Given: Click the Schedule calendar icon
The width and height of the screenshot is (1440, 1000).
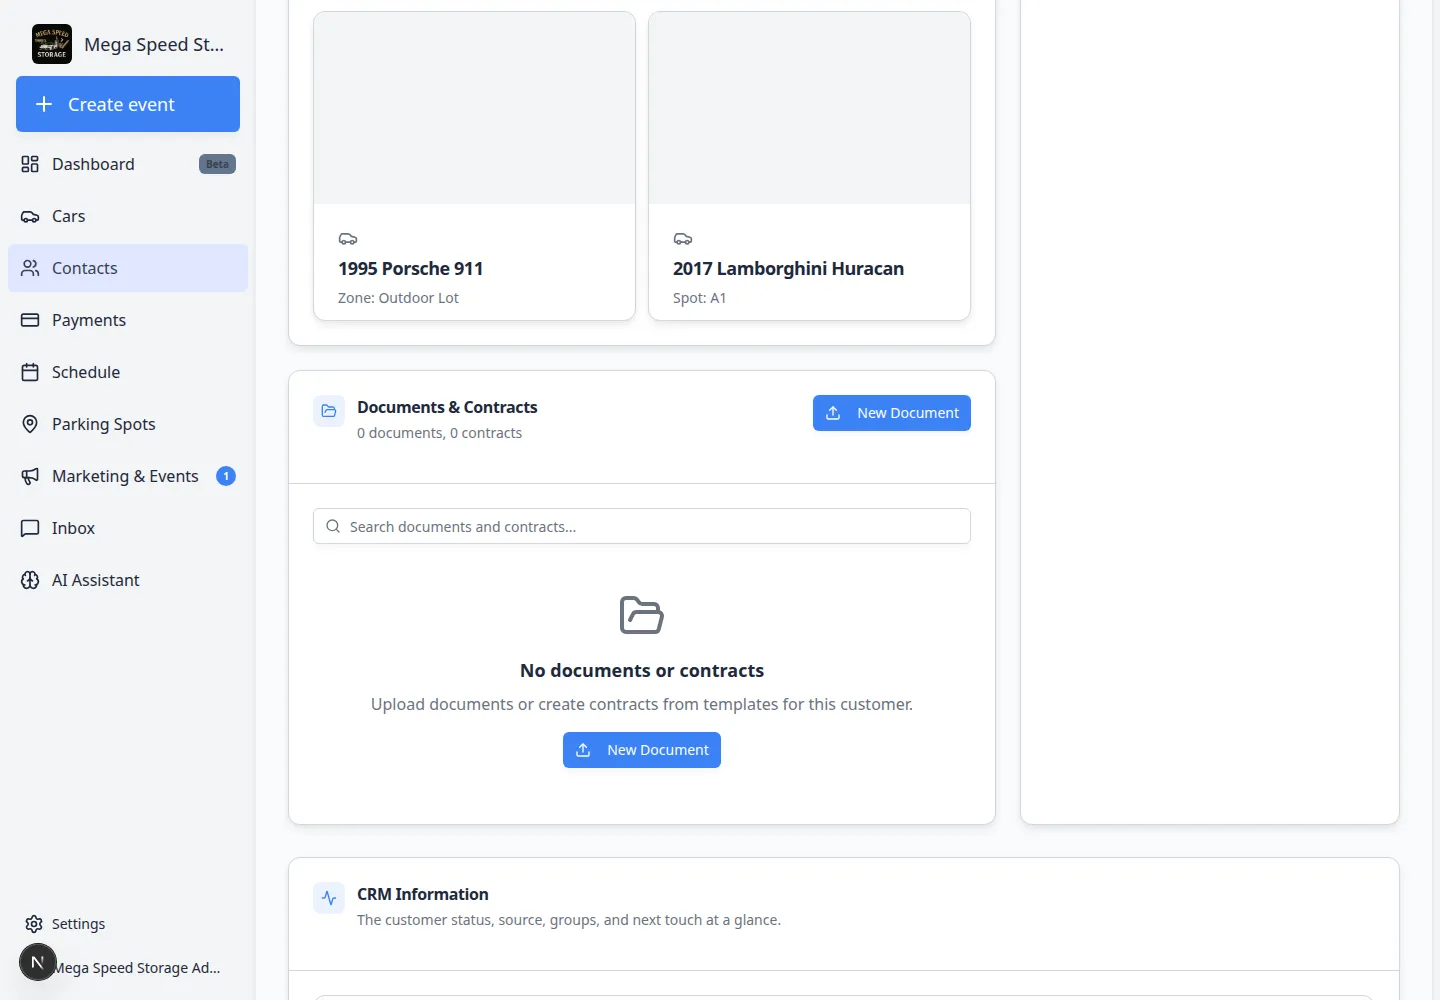Looking at the screenshot, I should point(30,372).
